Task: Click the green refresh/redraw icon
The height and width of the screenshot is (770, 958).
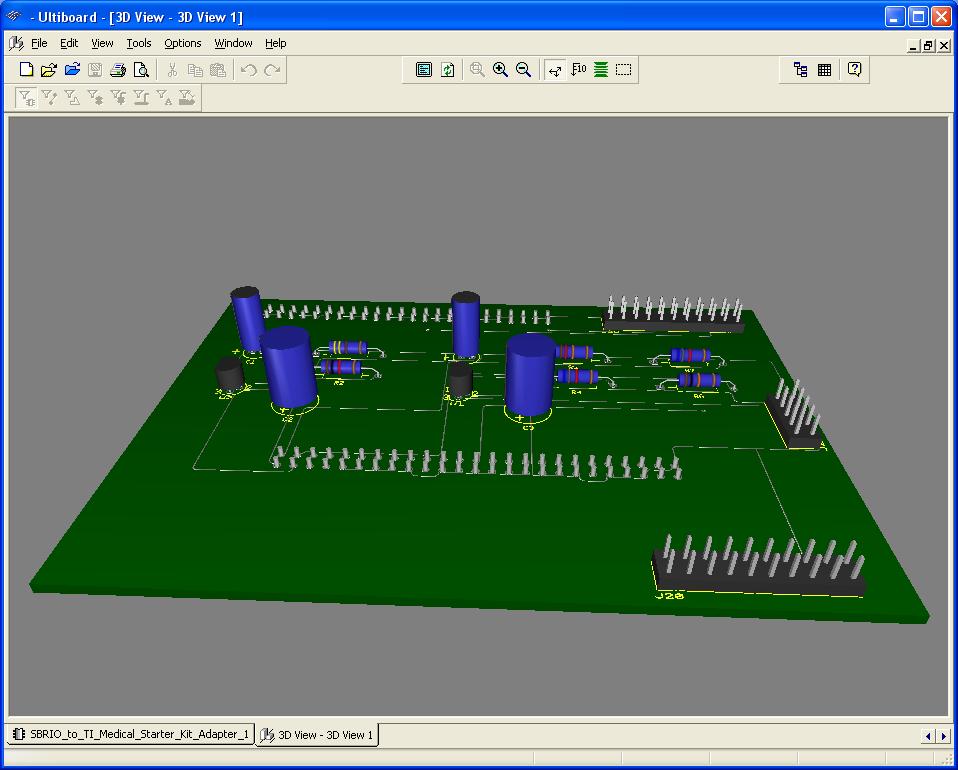Action: pos(447,70)
